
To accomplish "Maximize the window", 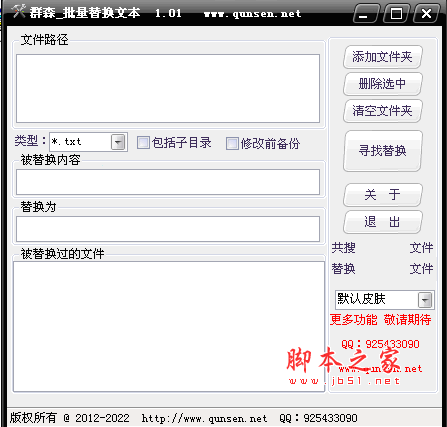I will point(396,14).
